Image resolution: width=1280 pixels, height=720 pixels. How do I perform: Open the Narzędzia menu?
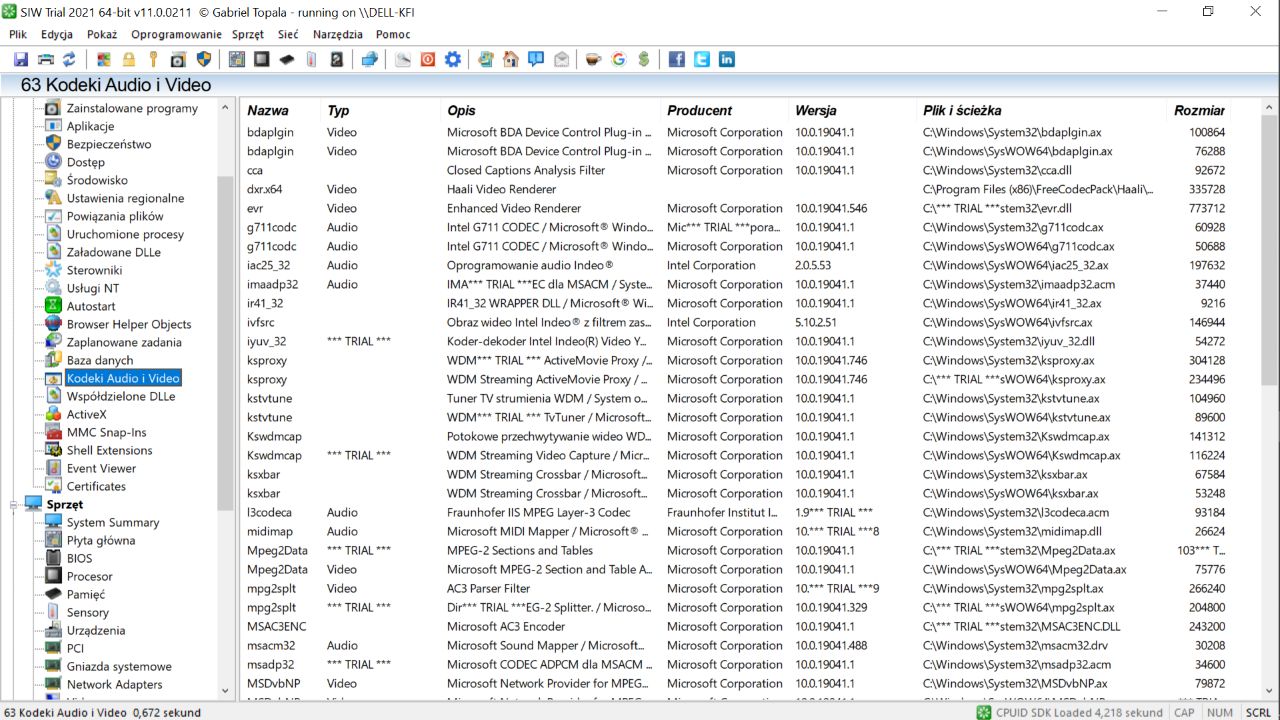[338, 34]
